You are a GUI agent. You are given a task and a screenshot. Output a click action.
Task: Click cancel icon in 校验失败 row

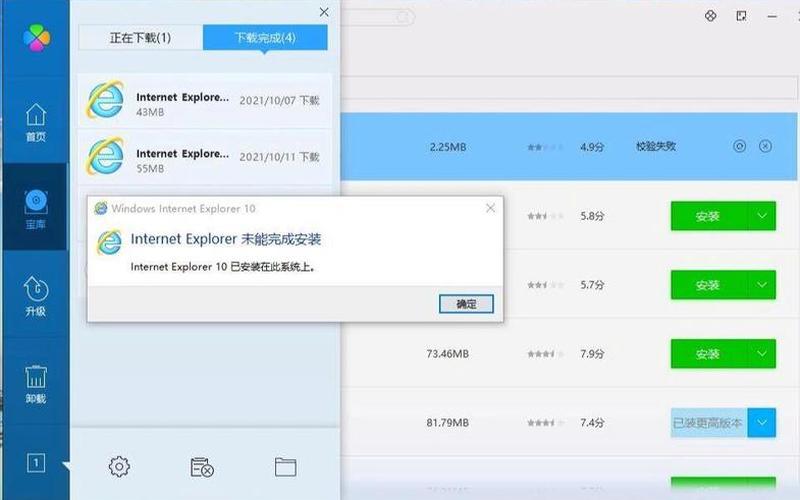point(765,146)
